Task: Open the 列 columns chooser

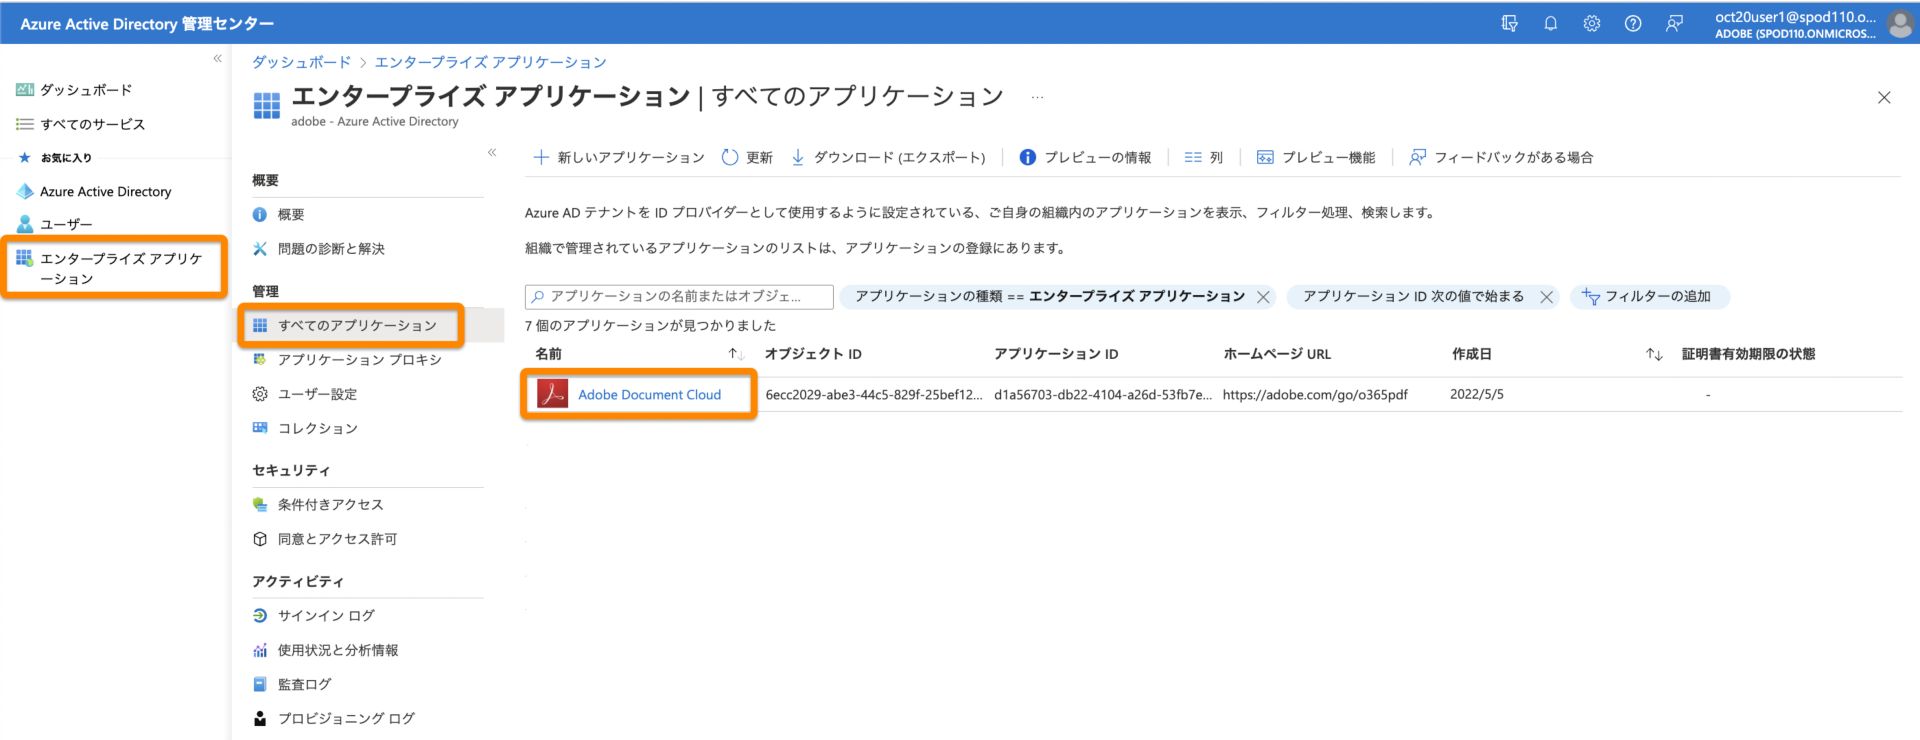Action: pos(1203,157)
